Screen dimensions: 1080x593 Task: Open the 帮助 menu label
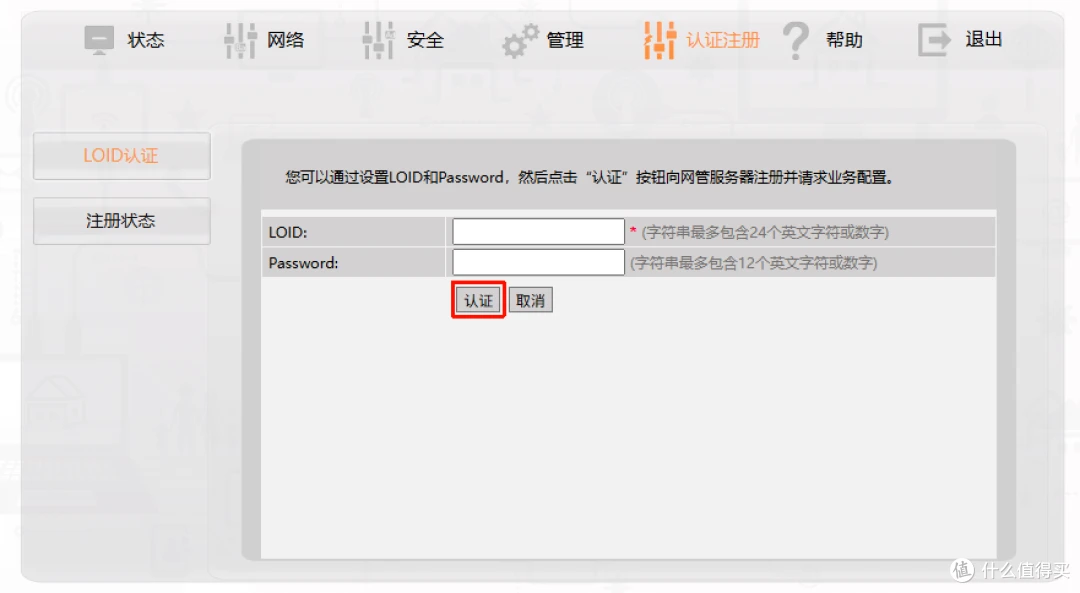(x=844, y=40)
